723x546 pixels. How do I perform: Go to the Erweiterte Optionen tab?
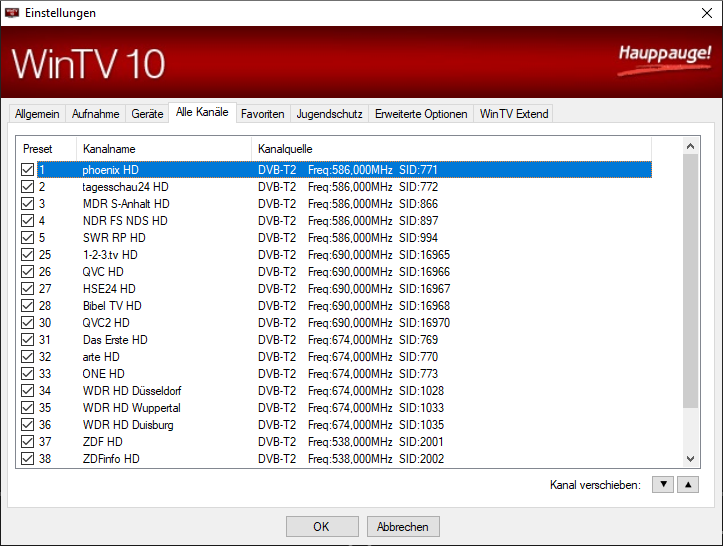point(421,114)
